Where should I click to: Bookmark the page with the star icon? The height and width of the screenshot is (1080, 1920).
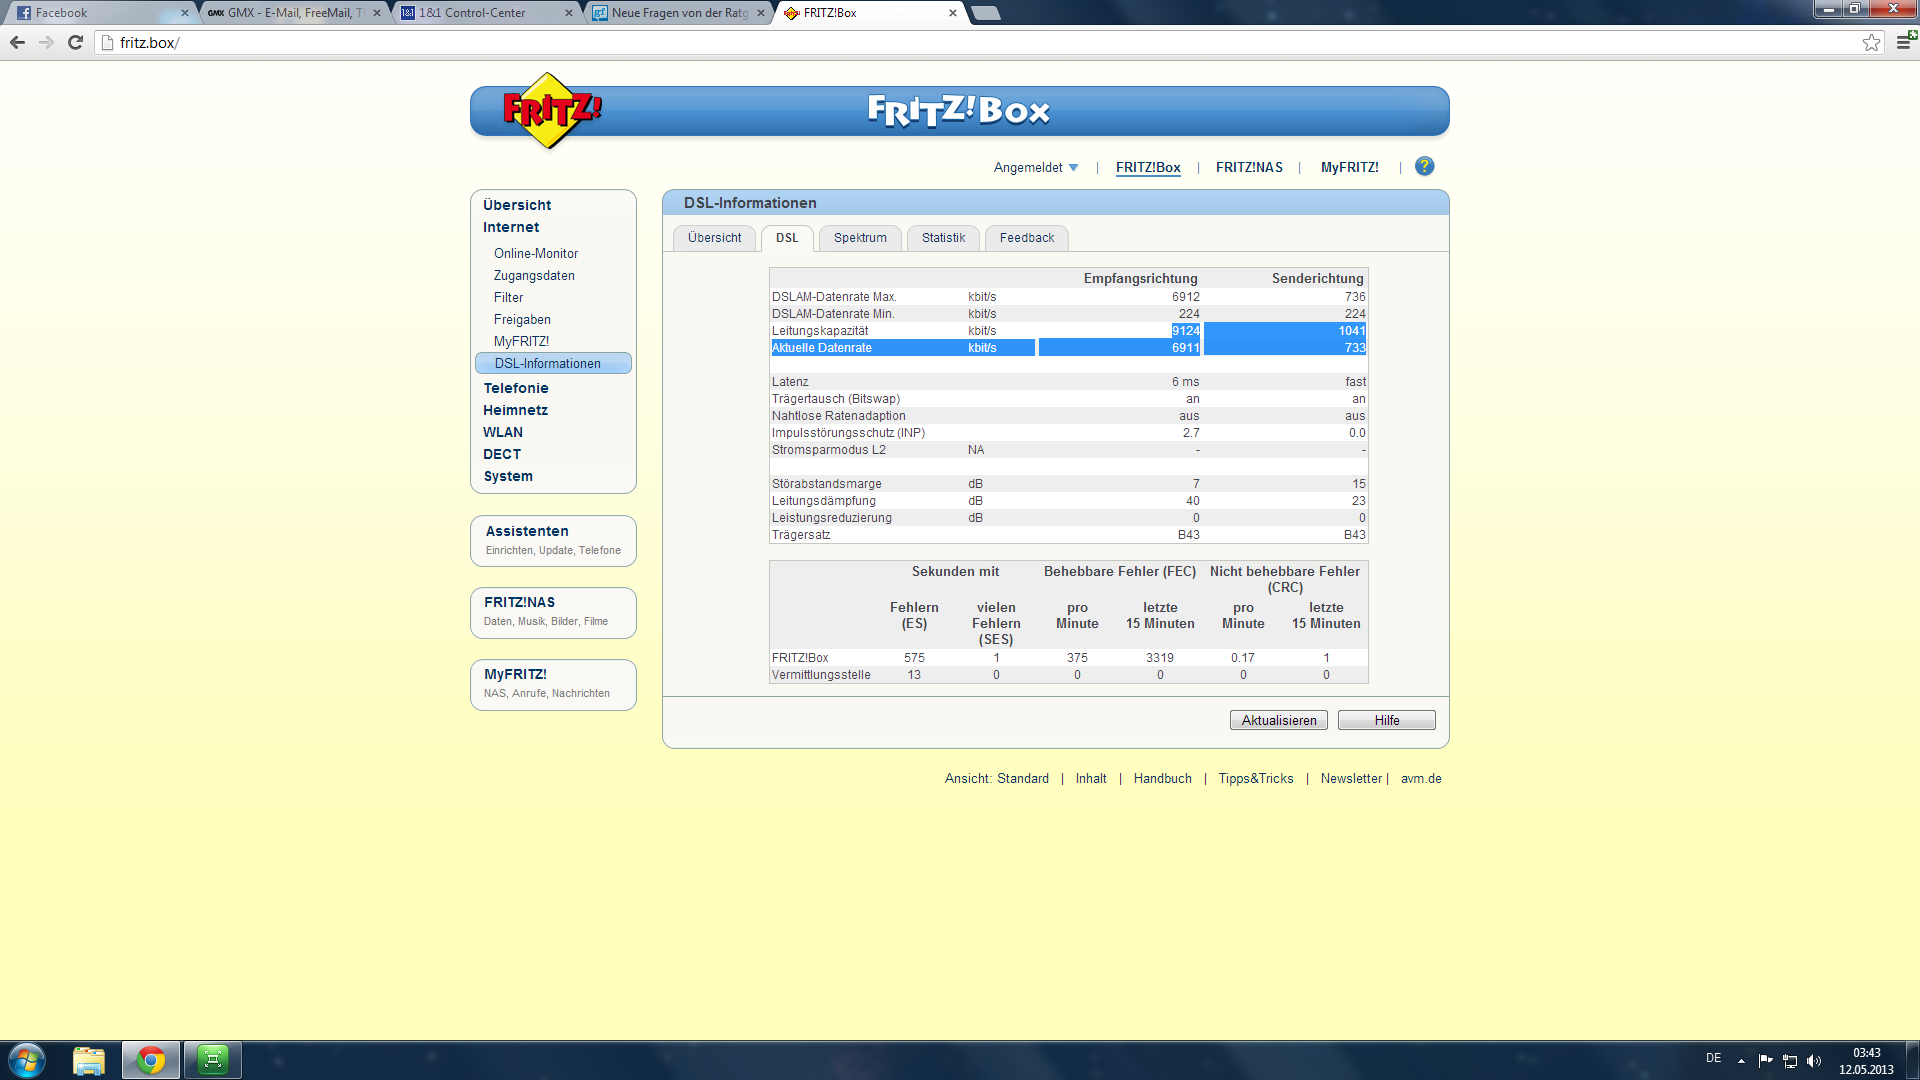point(1871,42)
